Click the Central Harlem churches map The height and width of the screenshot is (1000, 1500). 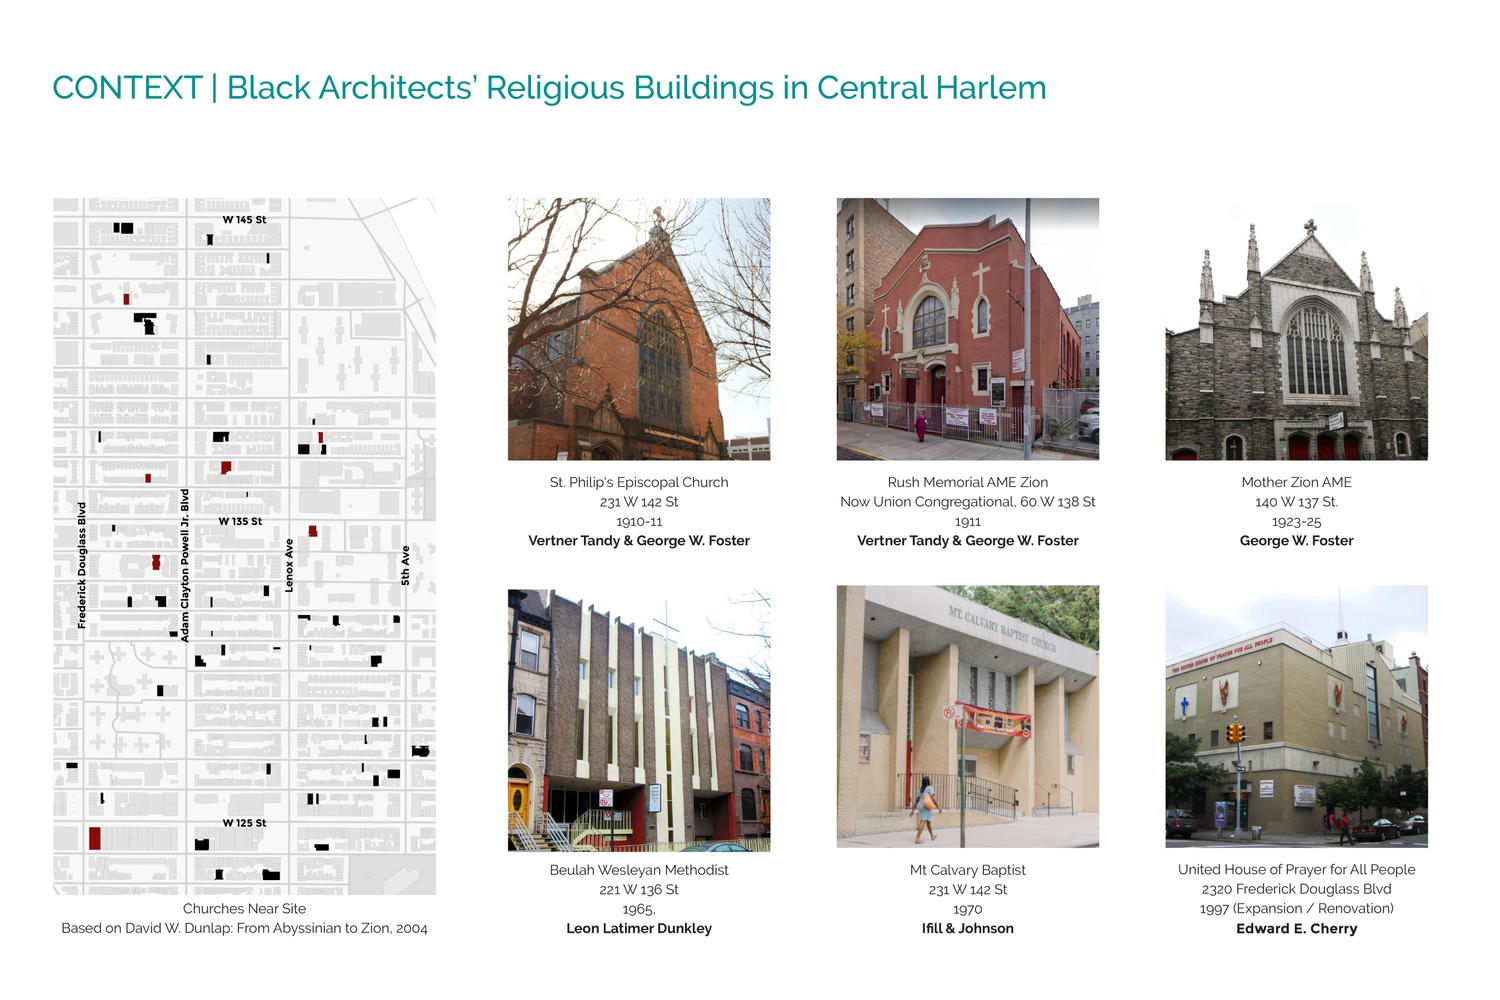tap(244, 546)
